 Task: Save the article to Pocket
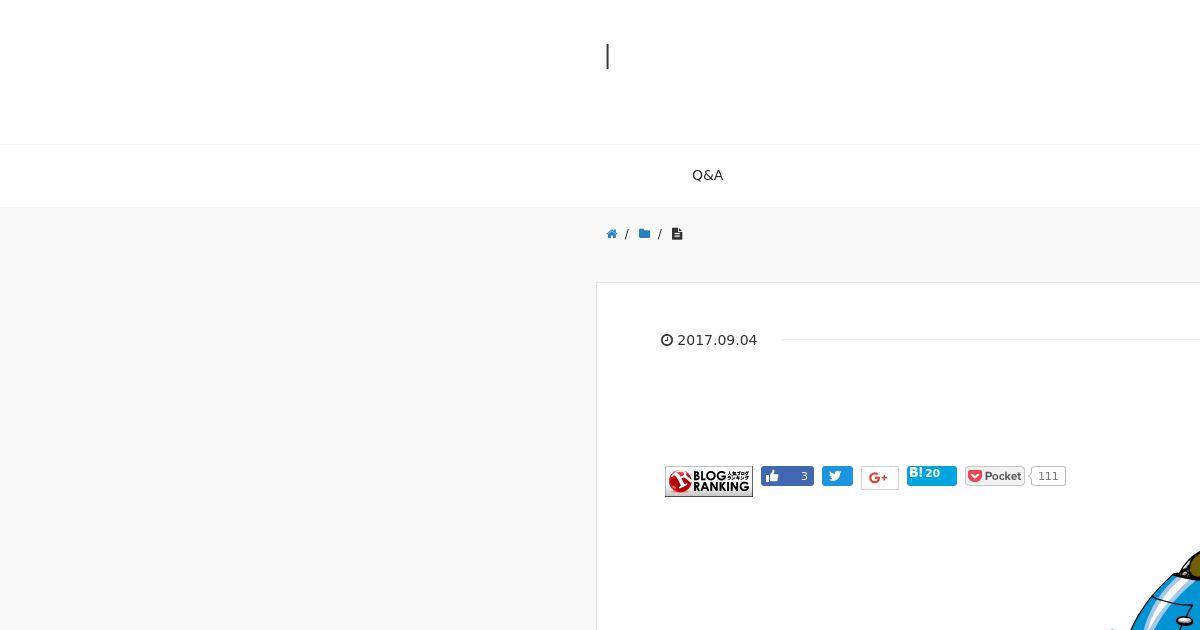coord(995,476)
